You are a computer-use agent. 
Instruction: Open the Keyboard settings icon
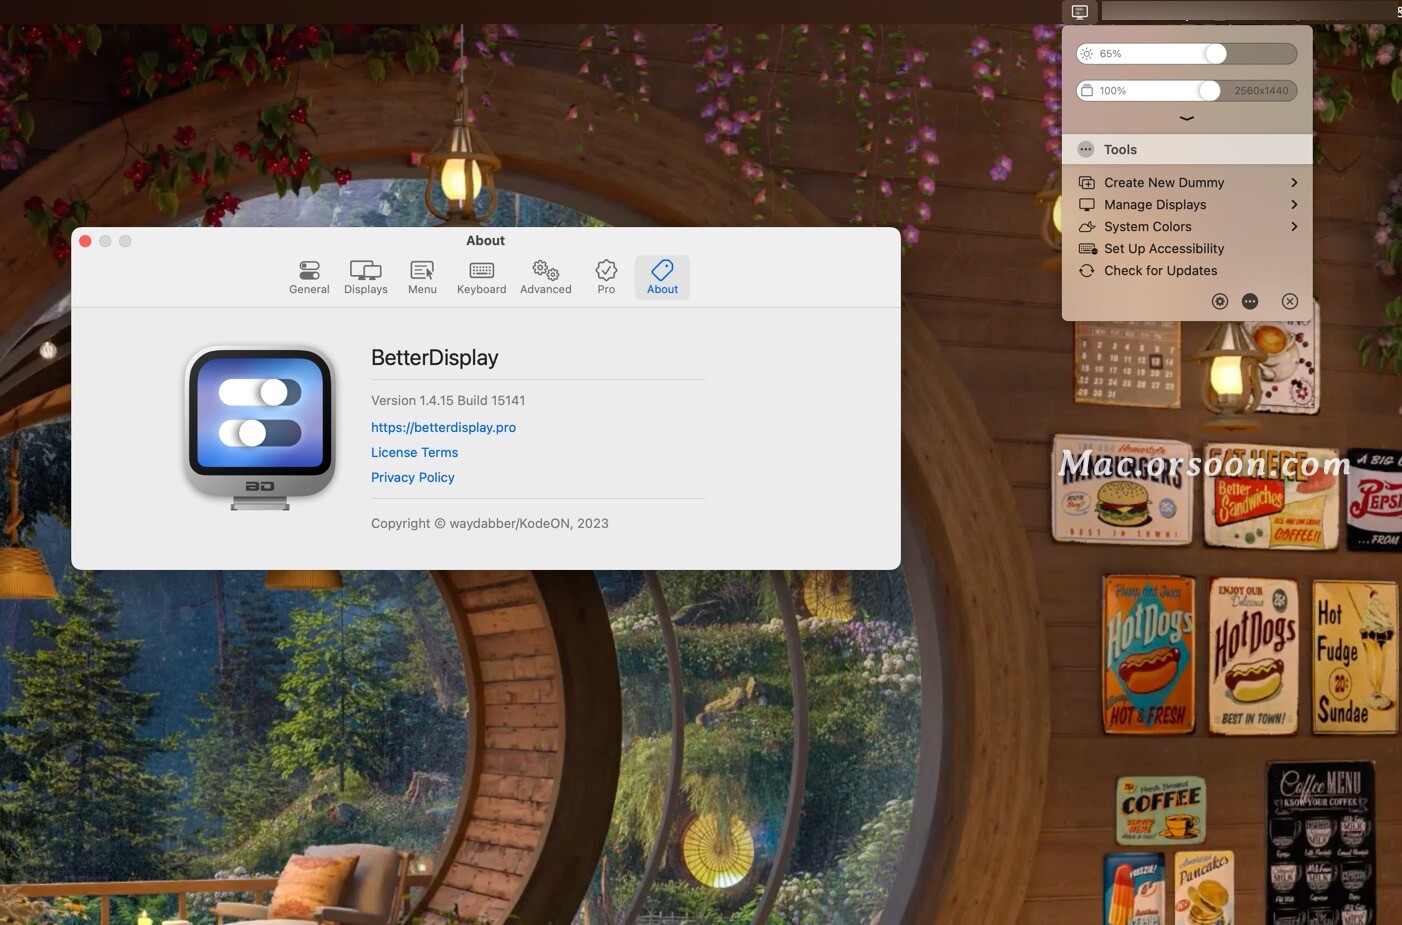coord(481,276)
